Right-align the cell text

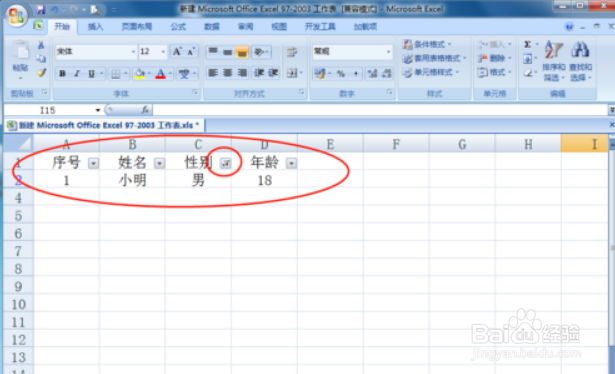tap(242, 73)
